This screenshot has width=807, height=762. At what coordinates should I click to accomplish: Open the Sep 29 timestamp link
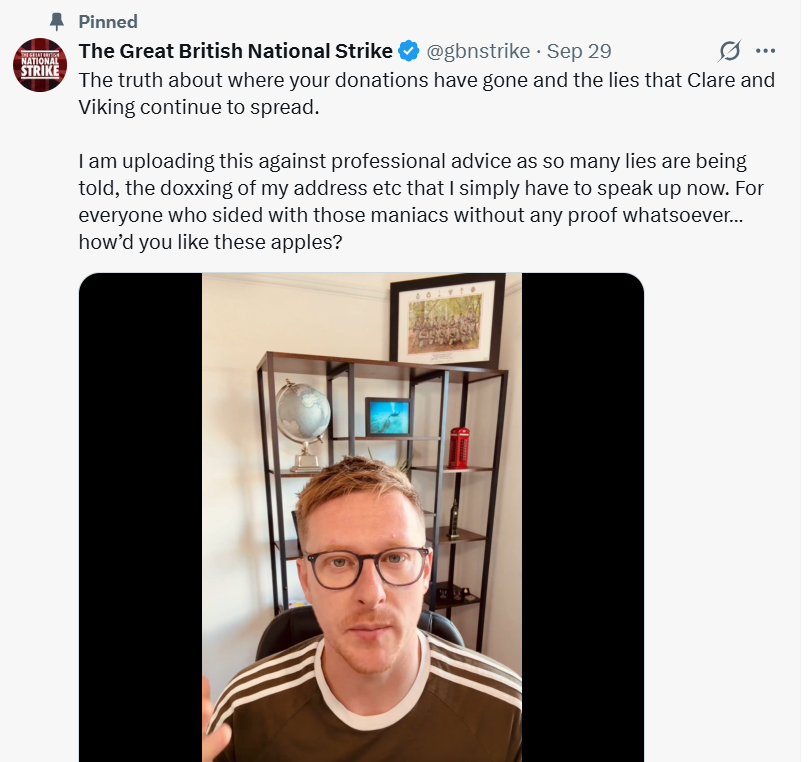click(579, 51)
